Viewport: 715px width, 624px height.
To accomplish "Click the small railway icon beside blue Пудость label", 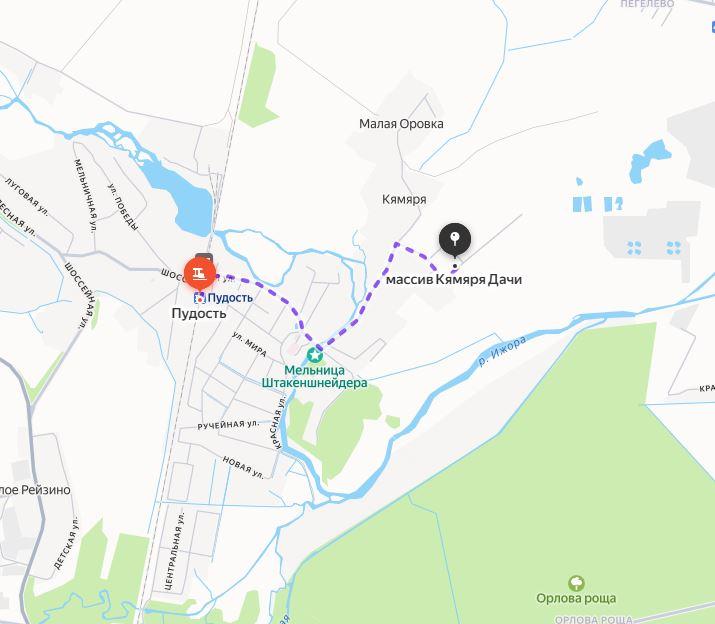I will 200,298.
